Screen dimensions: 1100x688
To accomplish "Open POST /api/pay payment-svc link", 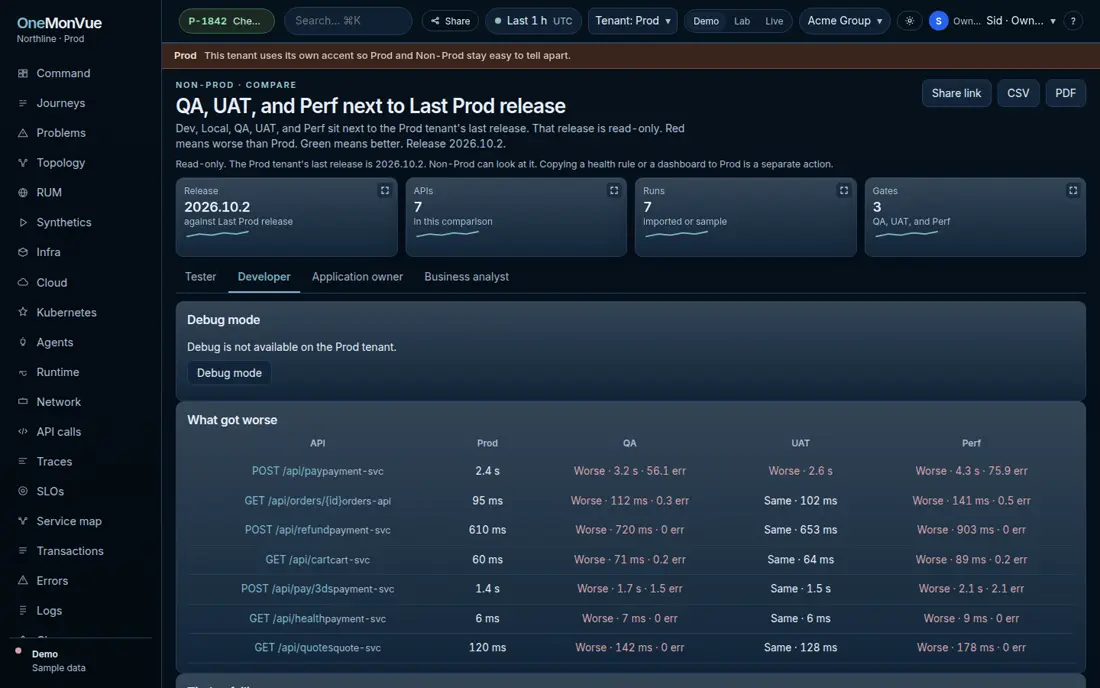I will pyautogui.click(x=318, y=471).
